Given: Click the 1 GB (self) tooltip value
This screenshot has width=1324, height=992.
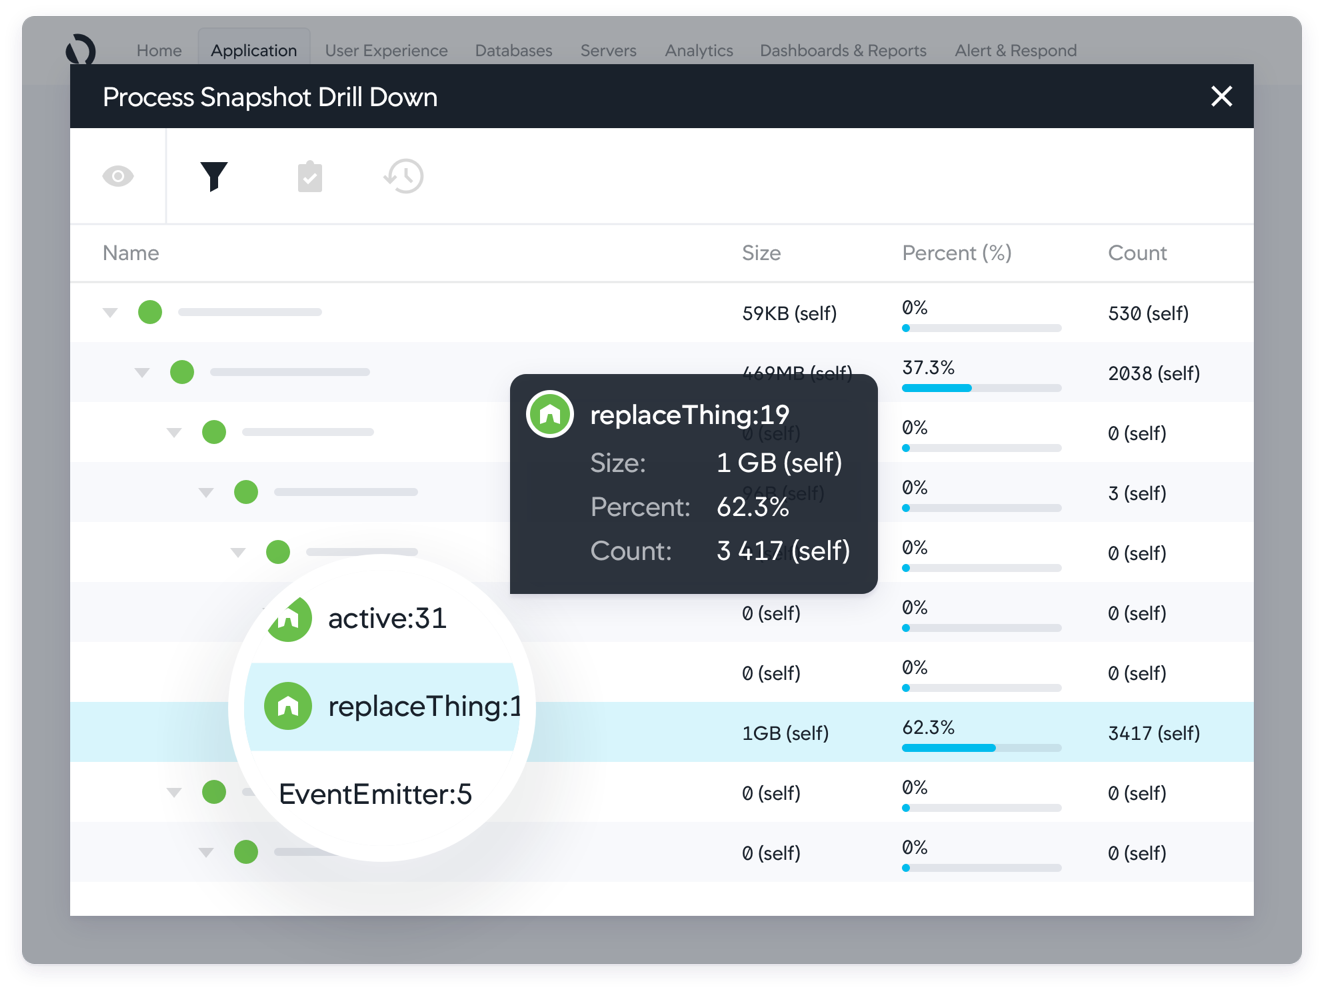Looking at the screenshot, I should 779,462.
